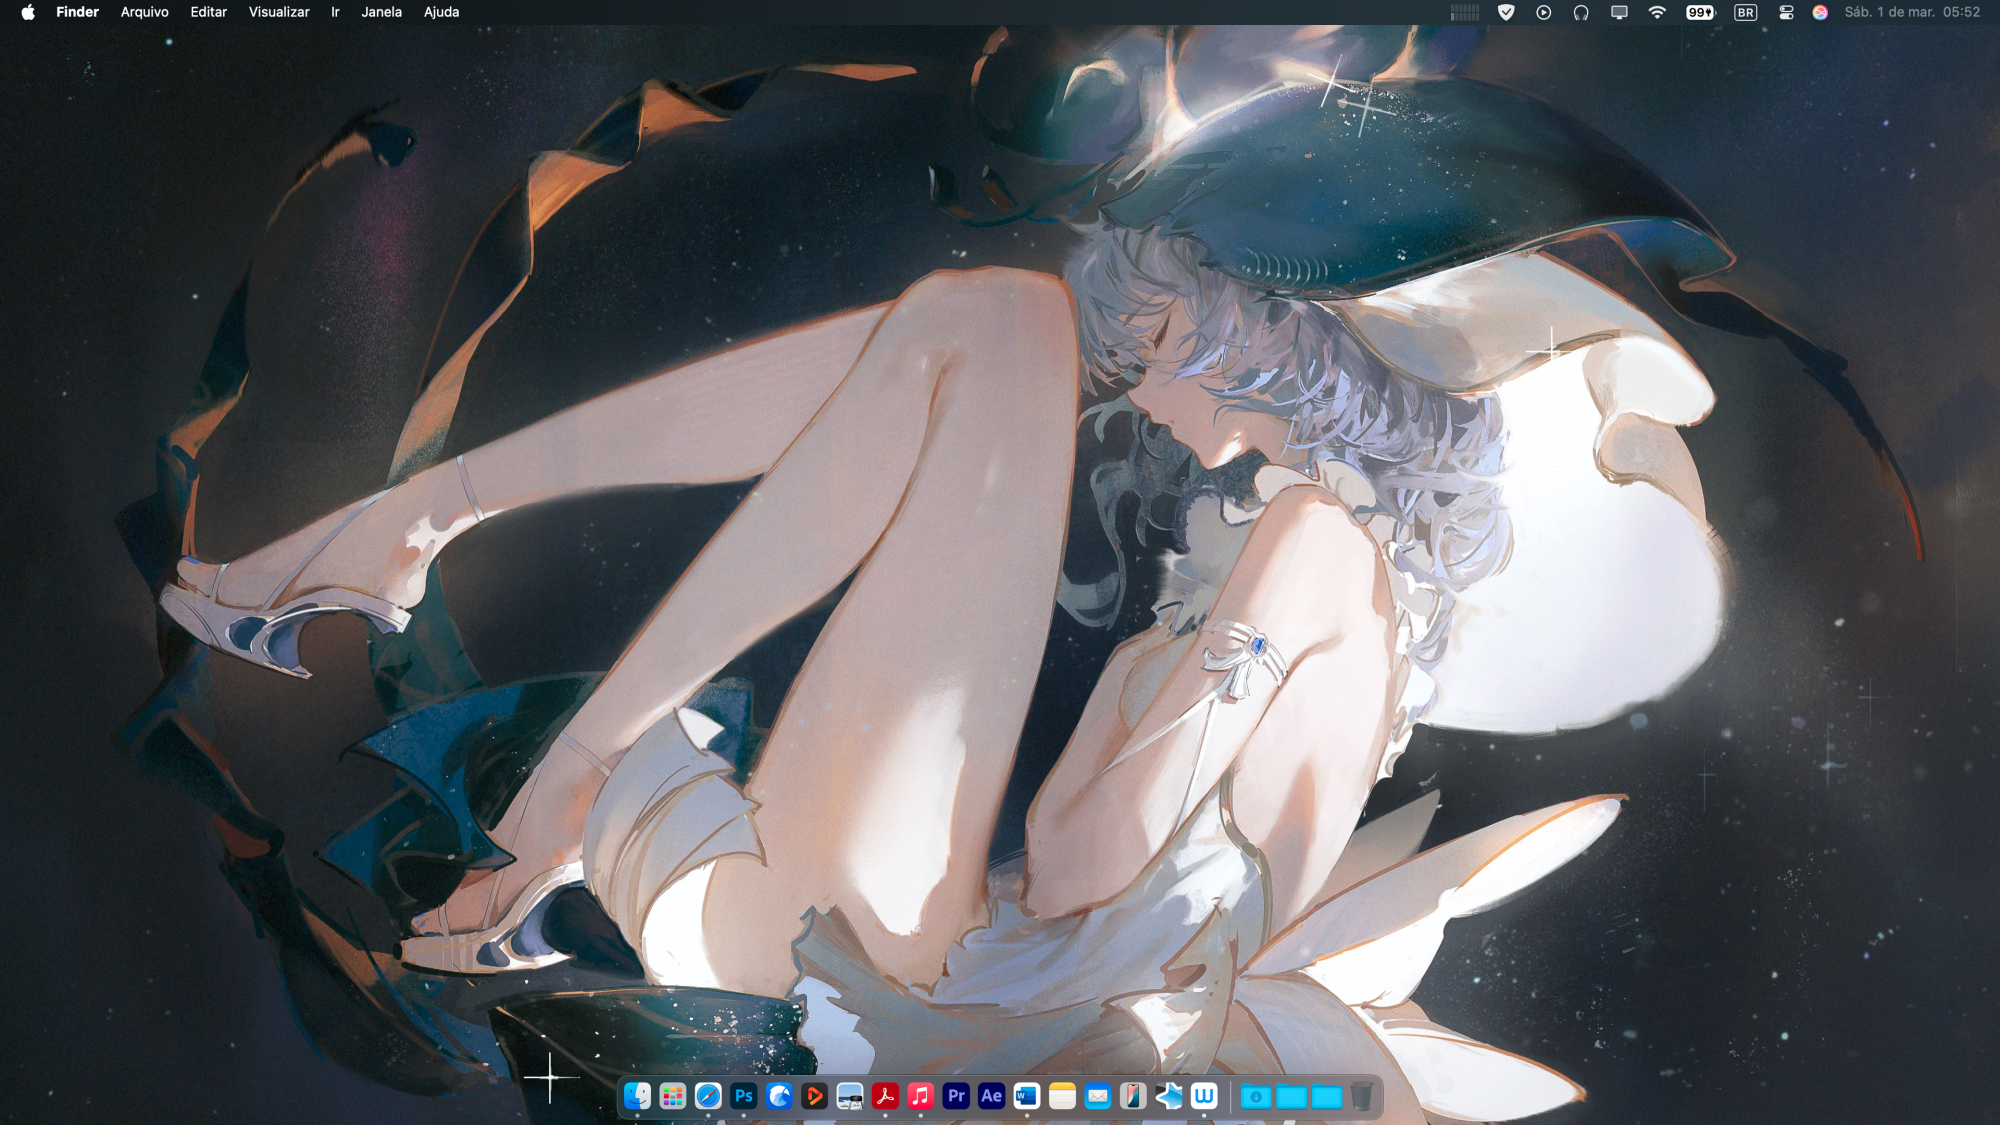Open the Notes app in dock
The height and width of the screenshot is (1125, 2000).
coord(1062,1096)
